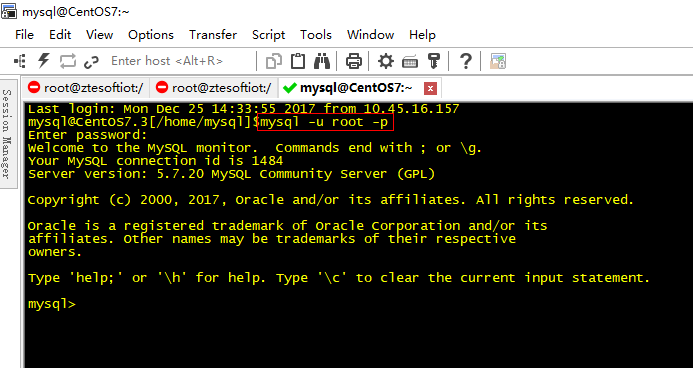Click the mysql> prompt line
Image resolution: width=693 pixels, height=368 pixels.
(x=52, y=304)
